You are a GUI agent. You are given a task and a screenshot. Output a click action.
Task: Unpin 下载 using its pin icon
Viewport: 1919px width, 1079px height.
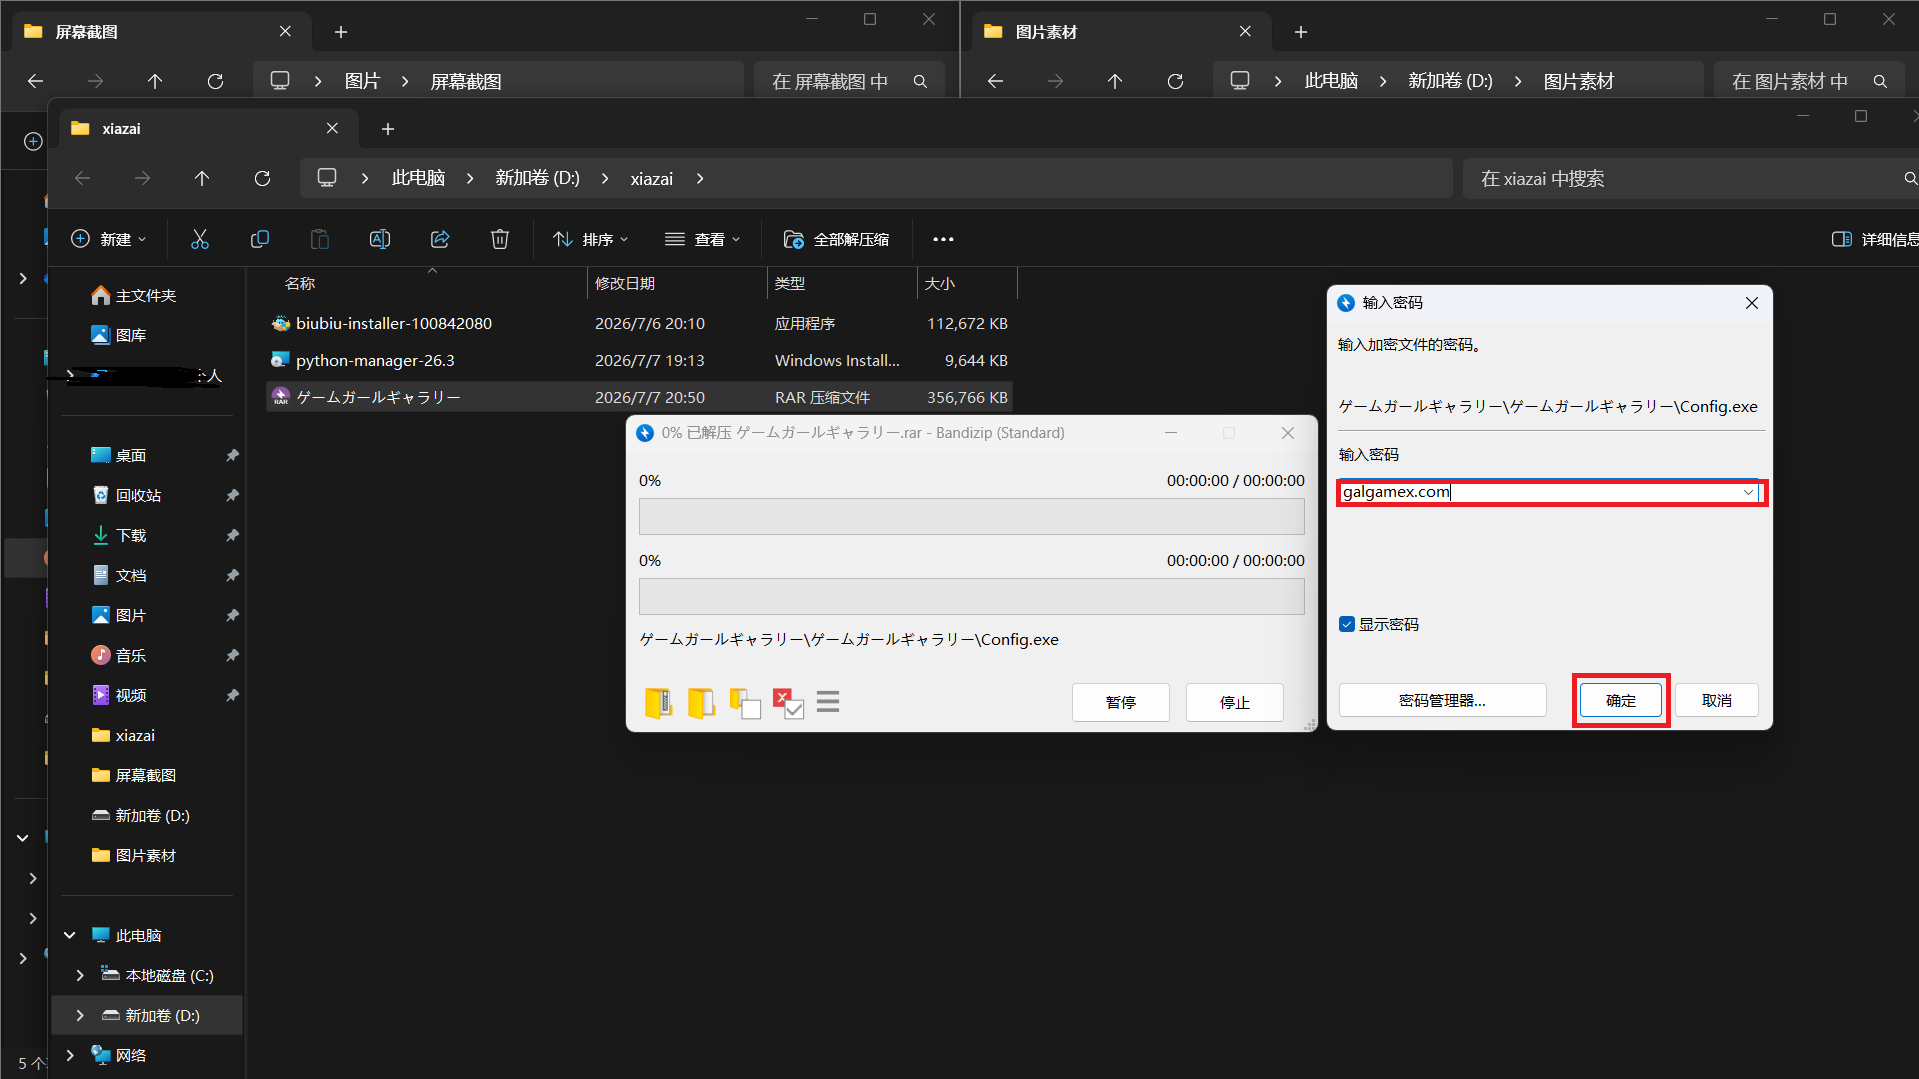[x=232, y=535]
